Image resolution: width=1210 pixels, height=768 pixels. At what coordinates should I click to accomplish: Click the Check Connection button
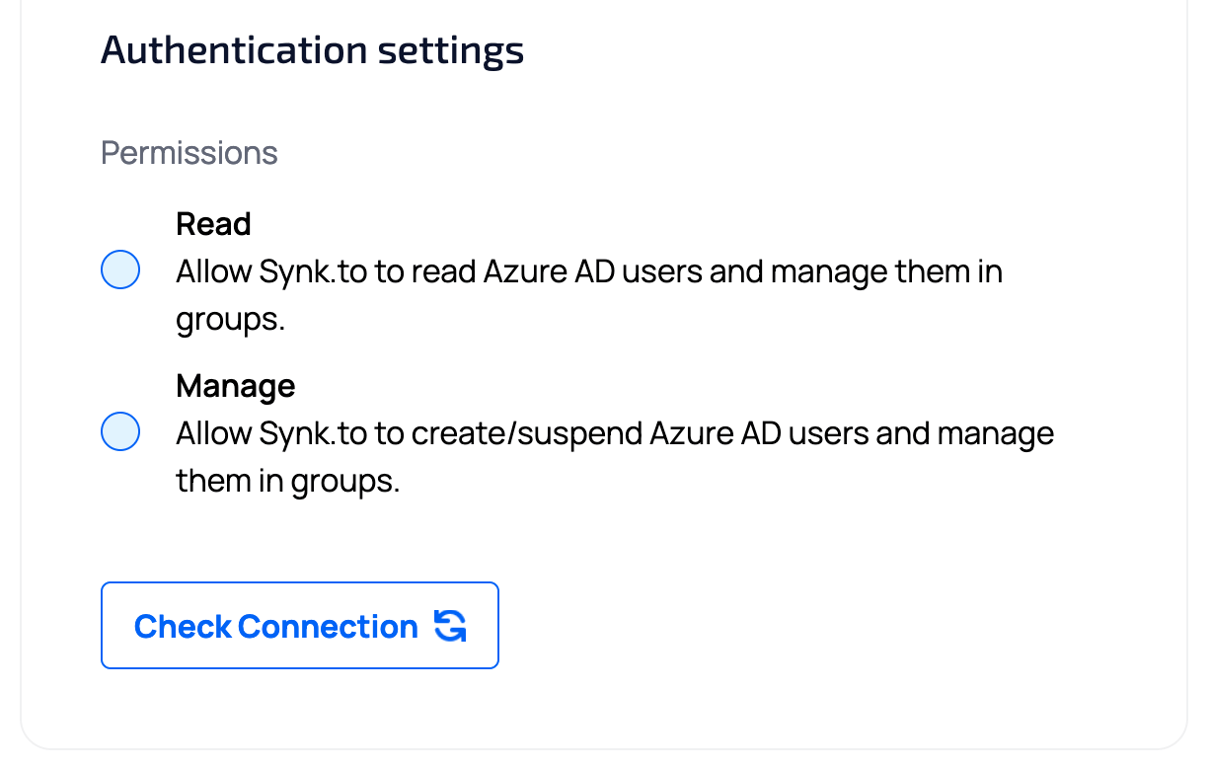(300, 625)
